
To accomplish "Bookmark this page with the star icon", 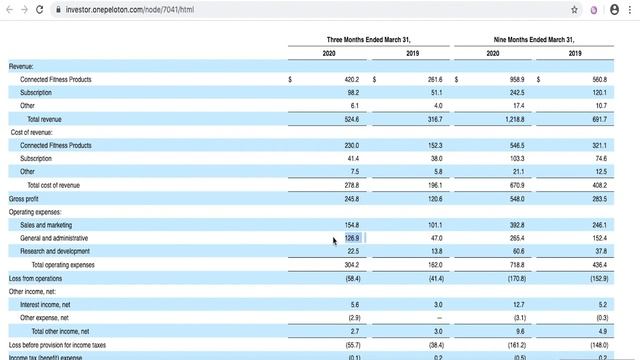I will click(x=574, y=9).
